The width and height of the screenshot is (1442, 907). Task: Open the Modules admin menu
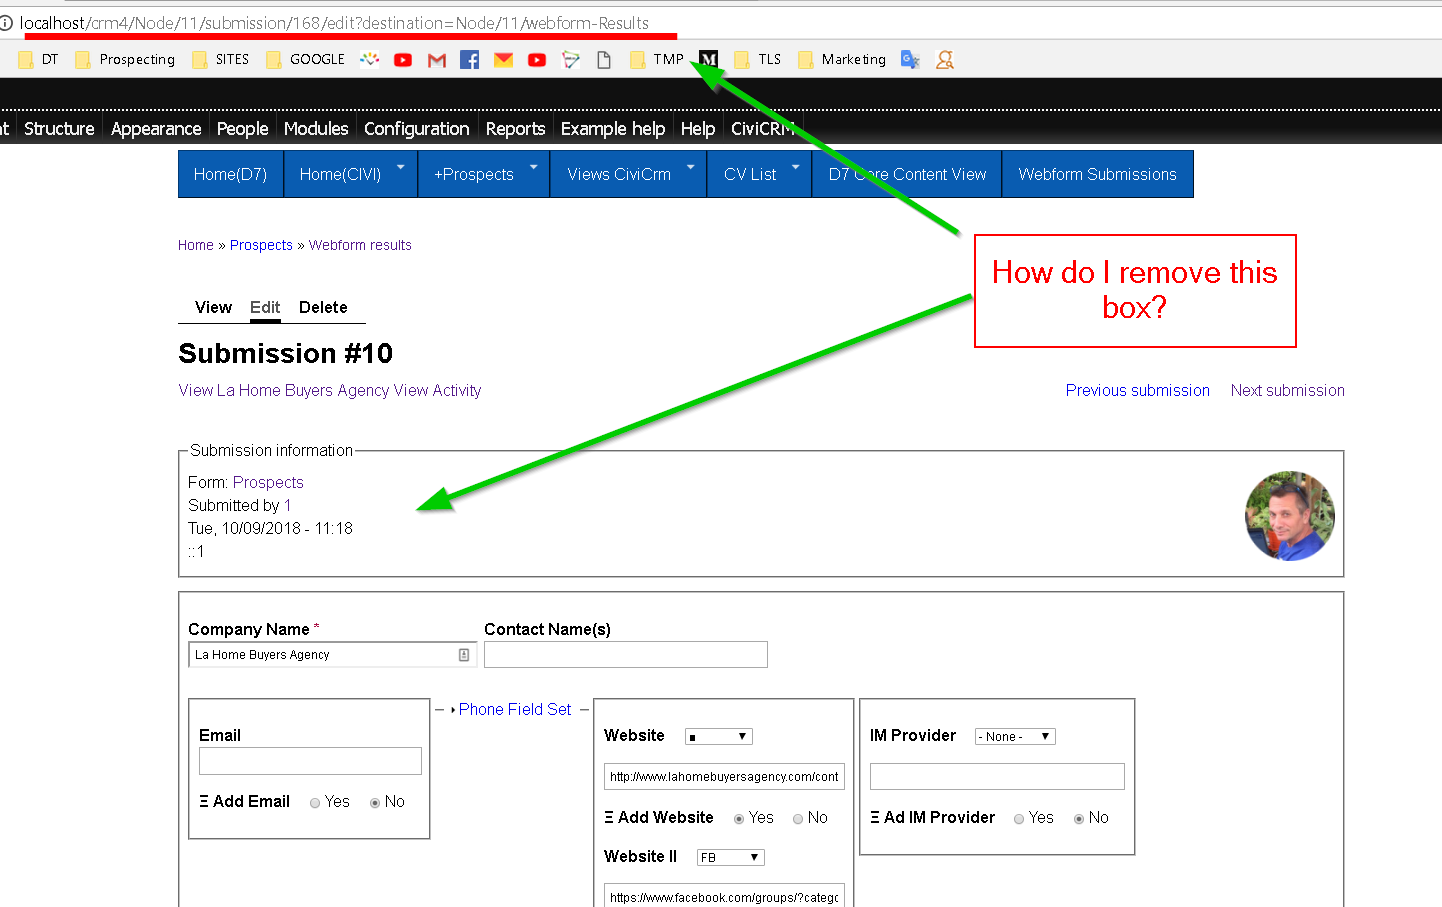point(316,129)
